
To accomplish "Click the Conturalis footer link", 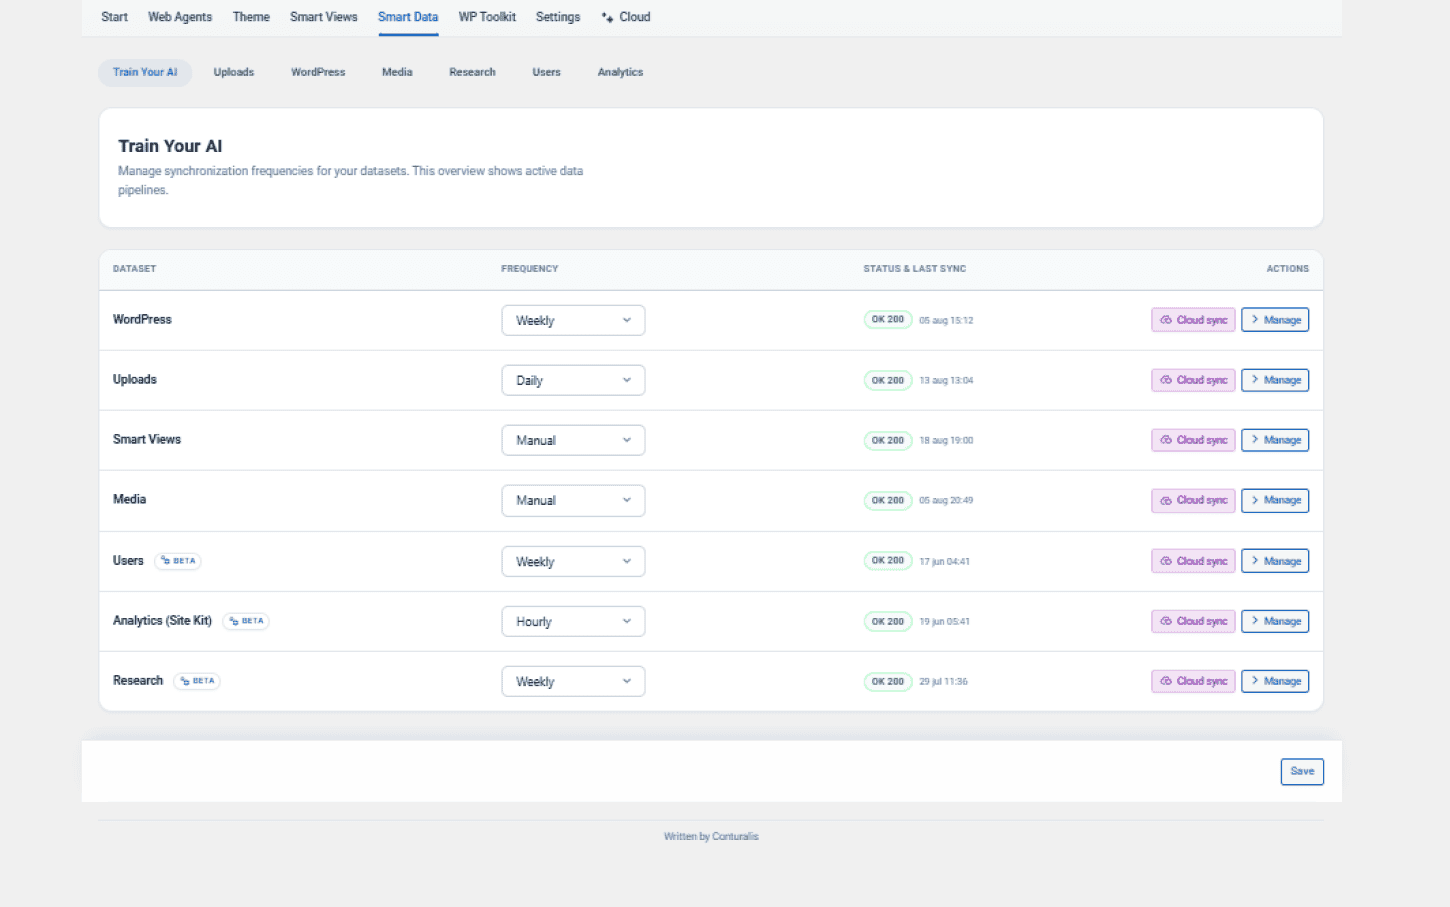I will 735,836.
